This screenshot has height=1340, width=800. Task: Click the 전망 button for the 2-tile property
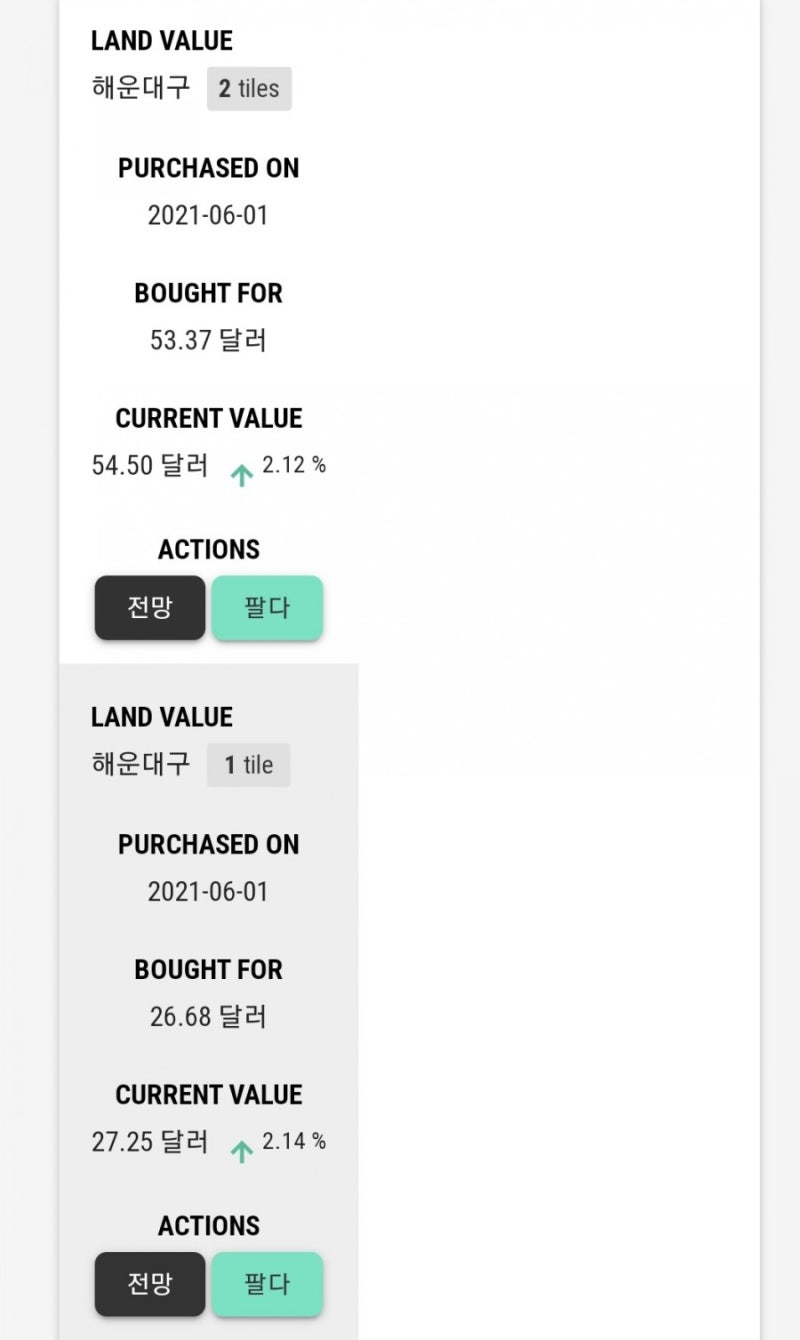point(150,607)
